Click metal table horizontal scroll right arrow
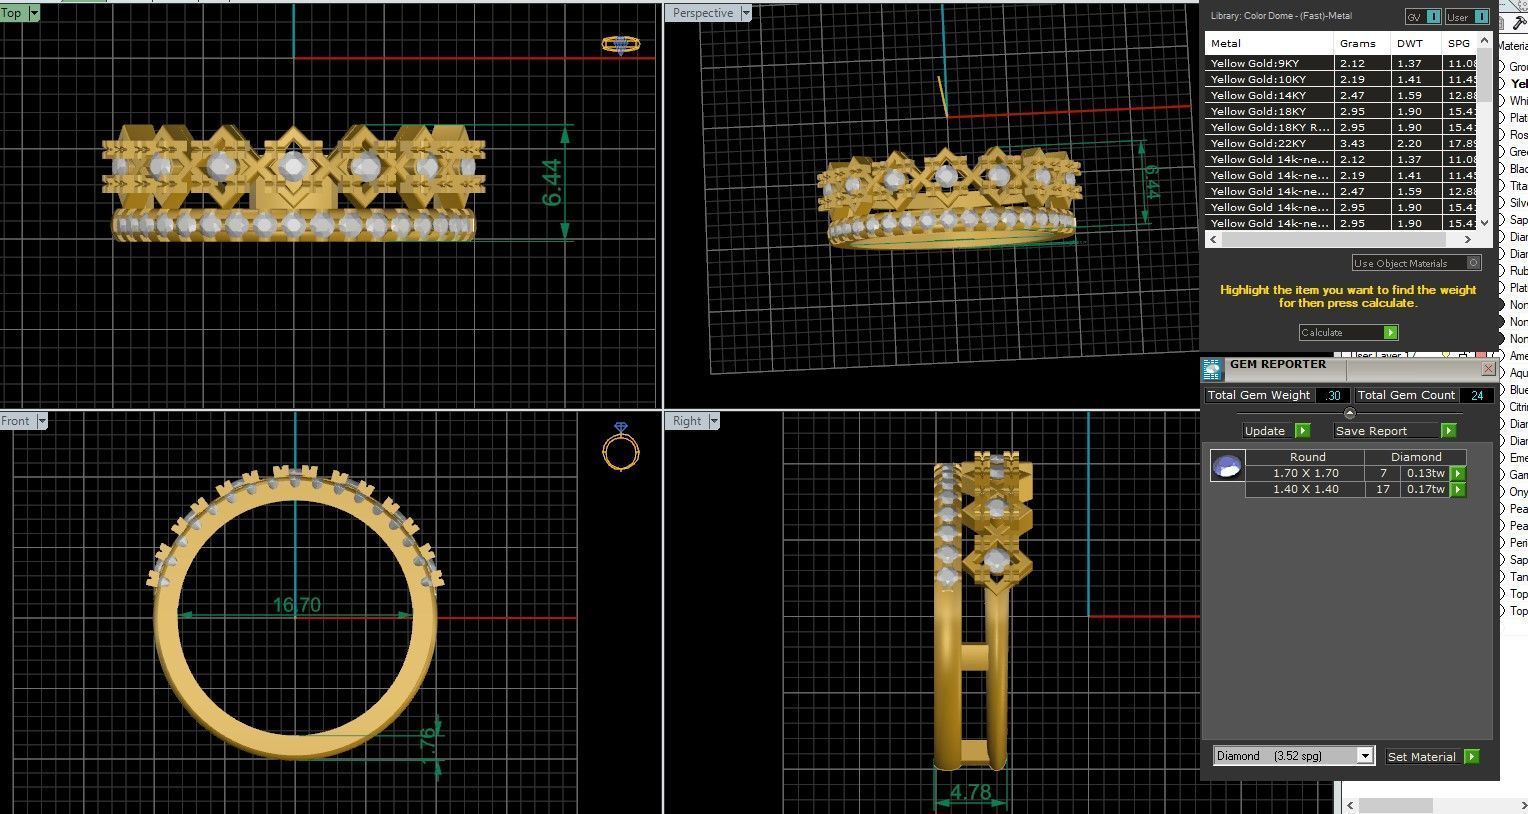1528x814 pixels. click(1468, 239)
